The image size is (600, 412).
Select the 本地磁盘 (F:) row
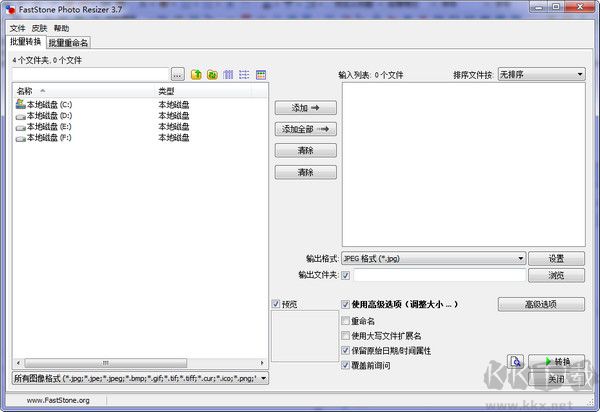coord(140,138)
